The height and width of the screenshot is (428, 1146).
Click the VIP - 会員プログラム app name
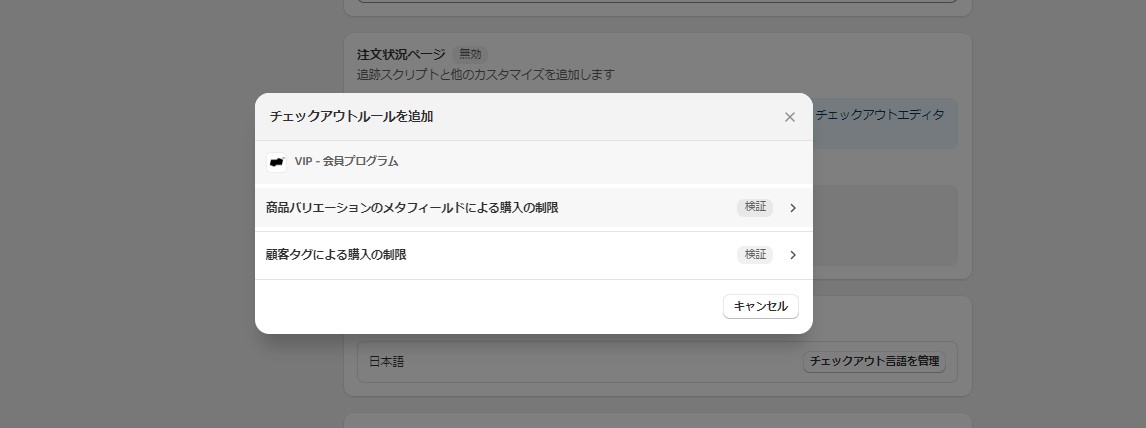(x=346, y=161)
